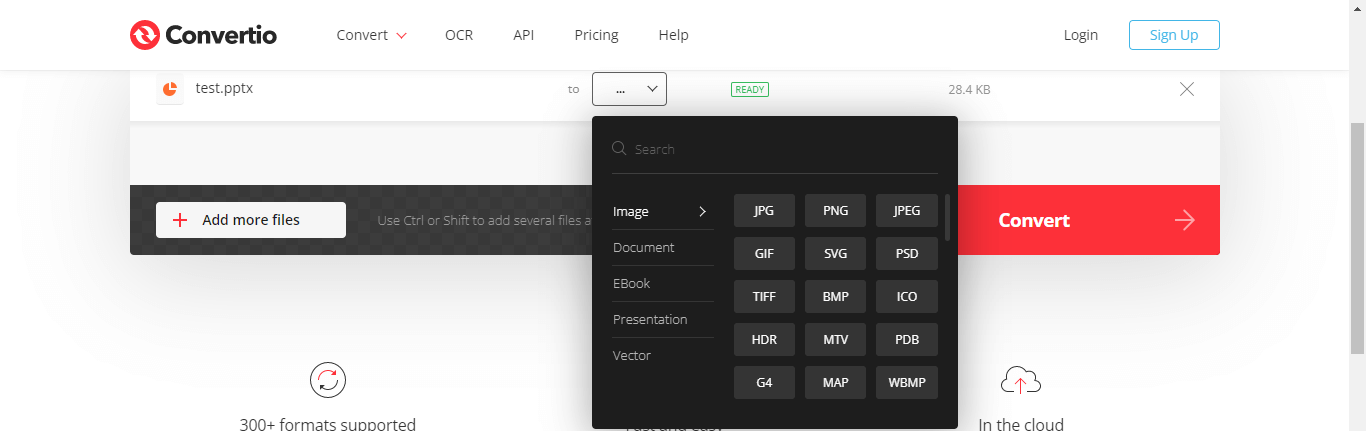Image resolution: width=1366 pixels, height=431 pixels.
Task: Open the output format dropdown for test.pptx
Action: point(629,89)
